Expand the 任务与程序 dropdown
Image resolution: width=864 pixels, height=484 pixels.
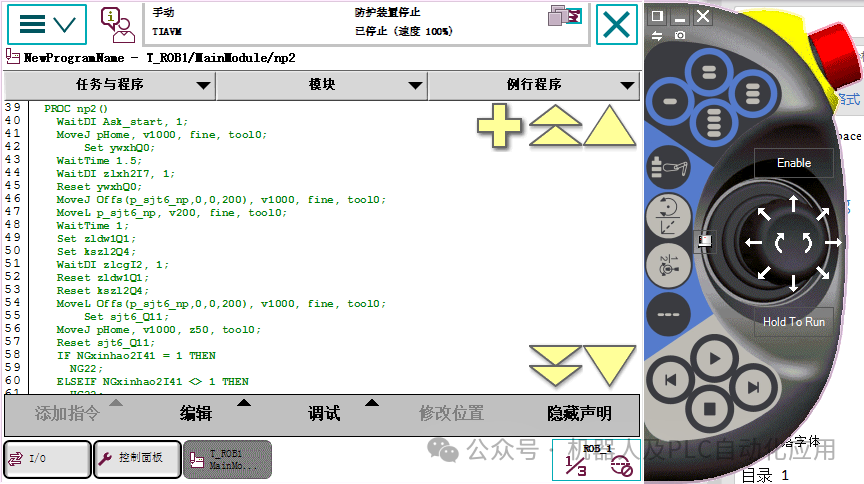[x=110, y=85]
